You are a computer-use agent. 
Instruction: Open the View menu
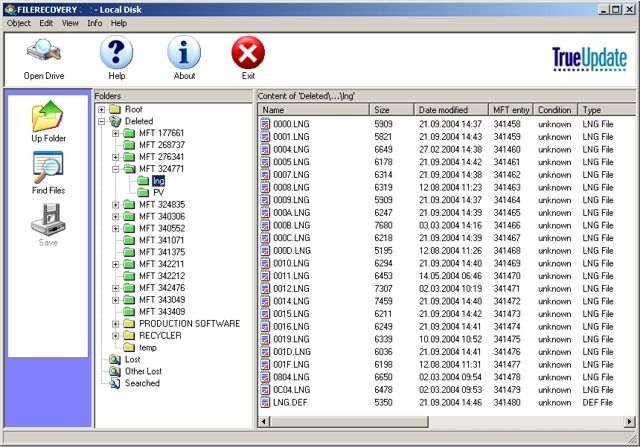click(70, 22)
